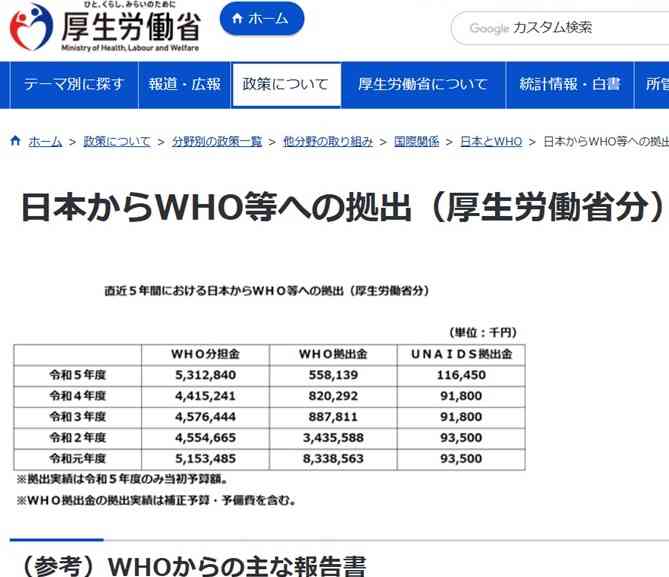Open 分野別の政策一覧 breadcrumb link
The image size is (669, 577).
tap(217, 142)
